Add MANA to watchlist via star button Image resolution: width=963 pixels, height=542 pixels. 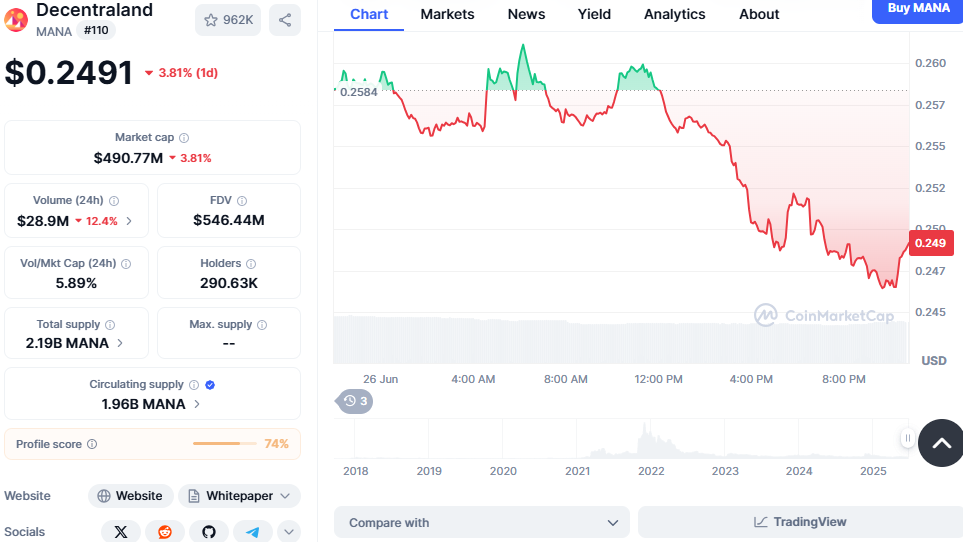tap(228, 20)
